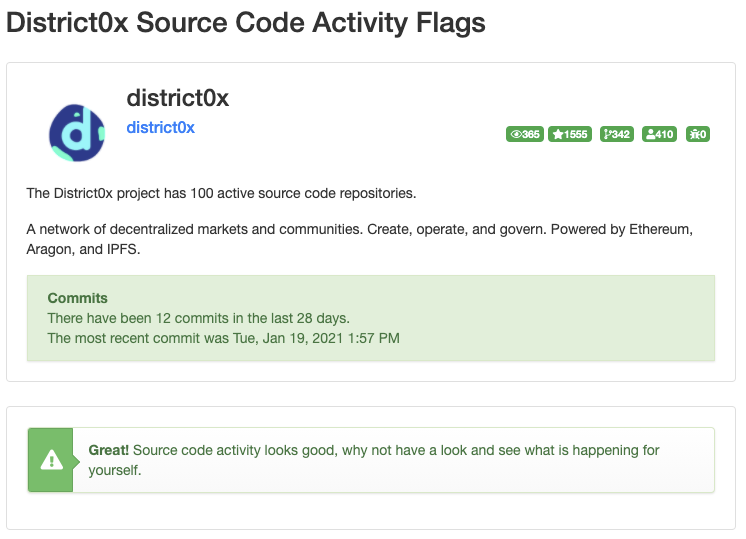
Task: Click 'Great!' source code activity message
Action: point(374,460)
